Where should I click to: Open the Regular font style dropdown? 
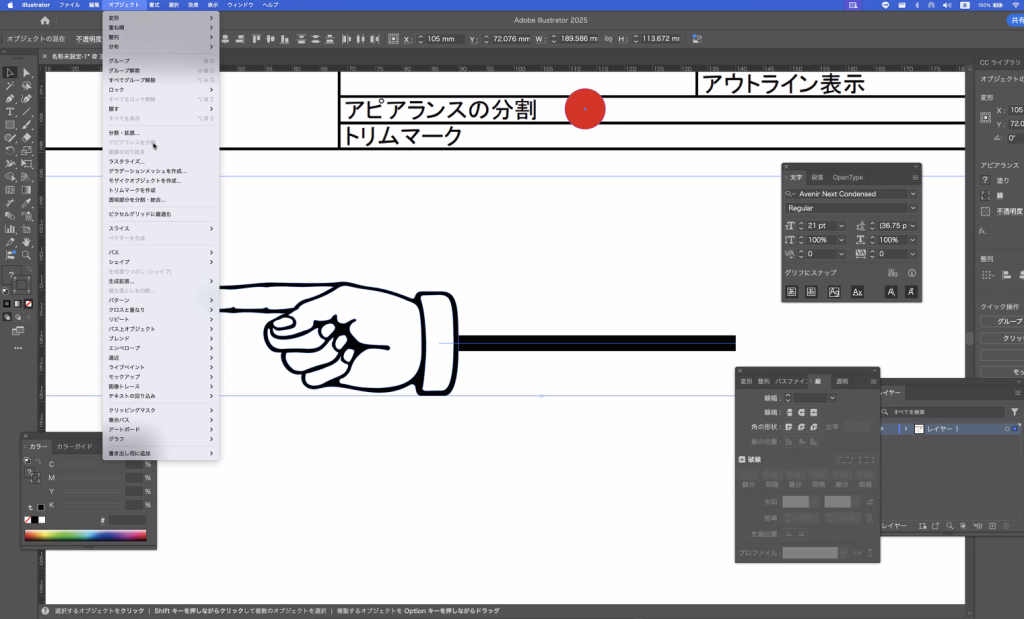(851, 208)
